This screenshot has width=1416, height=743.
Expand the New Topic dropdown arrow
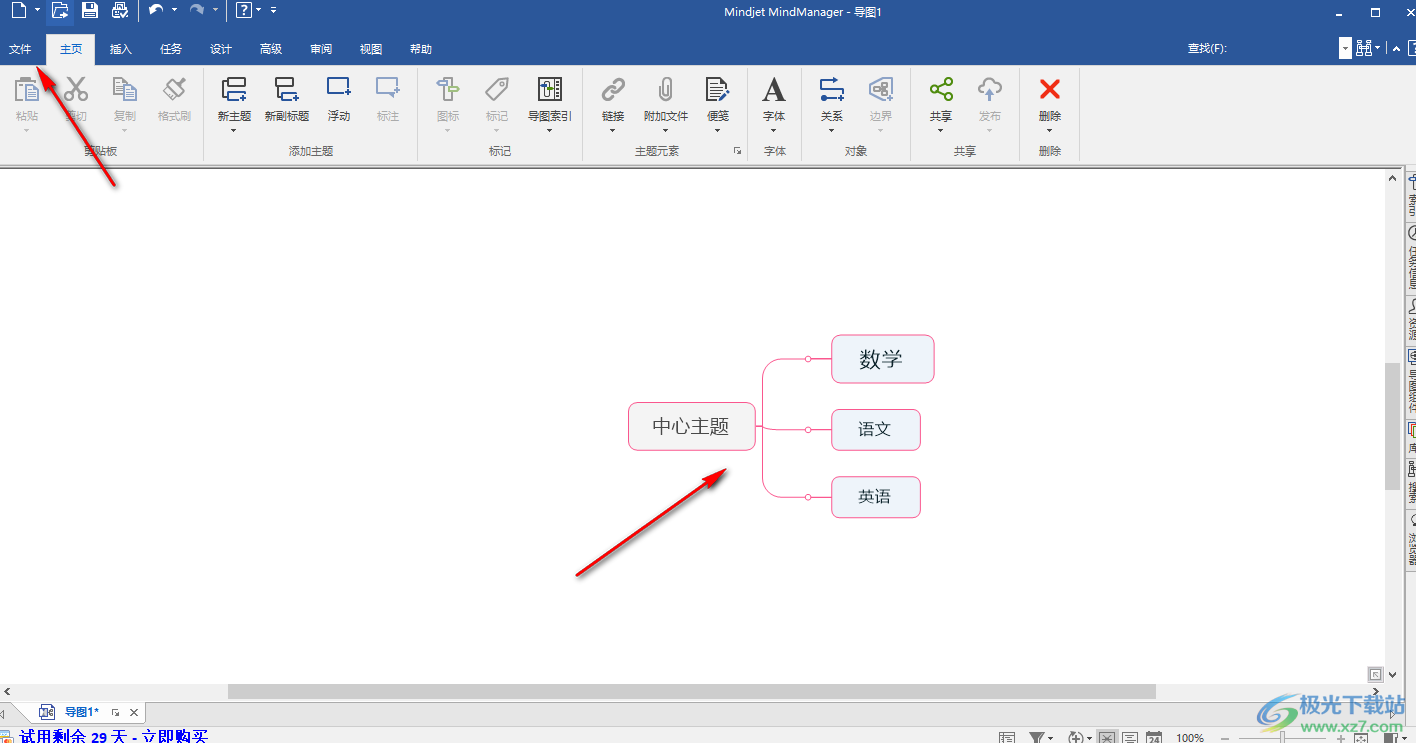pos(234,130)
